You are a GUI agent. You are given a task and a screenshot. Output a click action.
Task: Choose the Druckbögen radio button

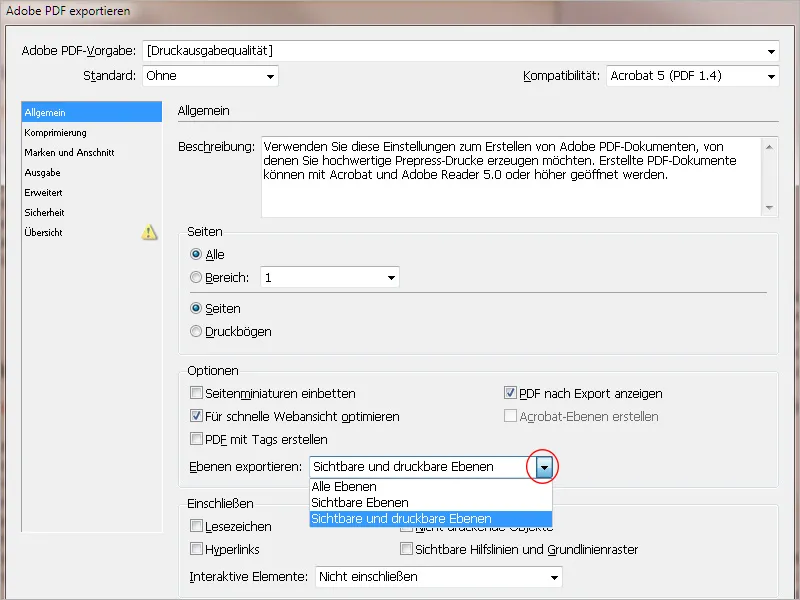point(196,331)
